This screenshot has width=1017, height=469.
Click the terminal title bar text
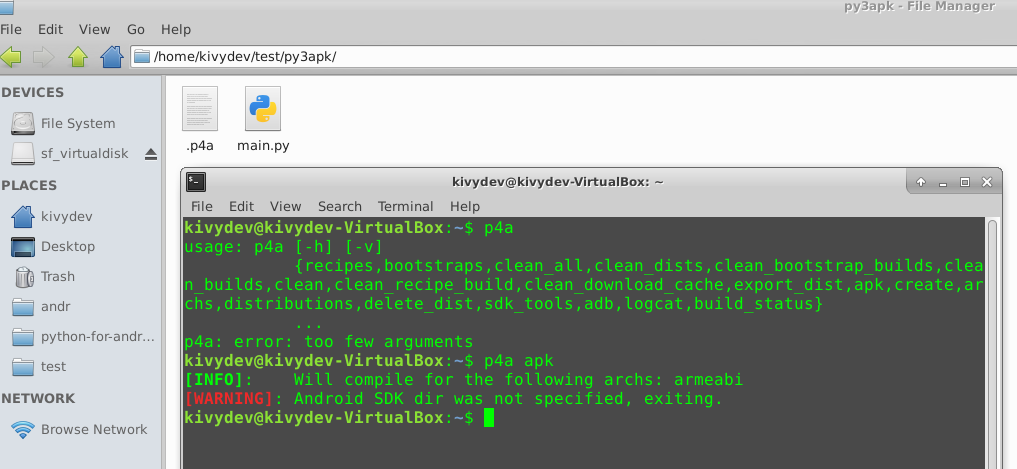click(557, 182)
